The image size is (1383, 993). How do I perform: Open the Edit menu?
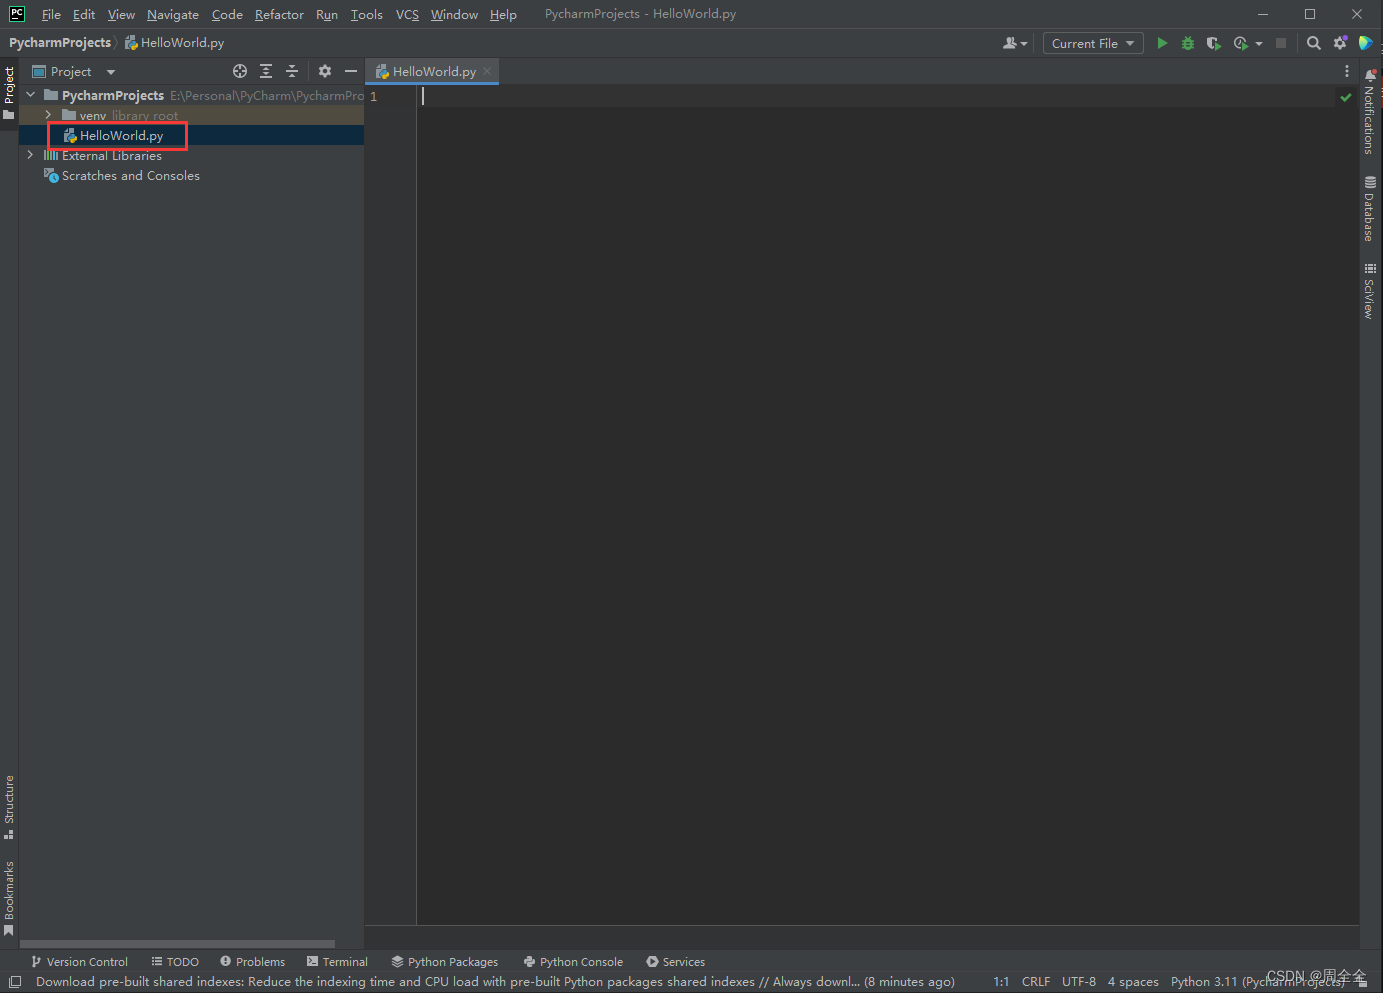(x=84, y=14)
